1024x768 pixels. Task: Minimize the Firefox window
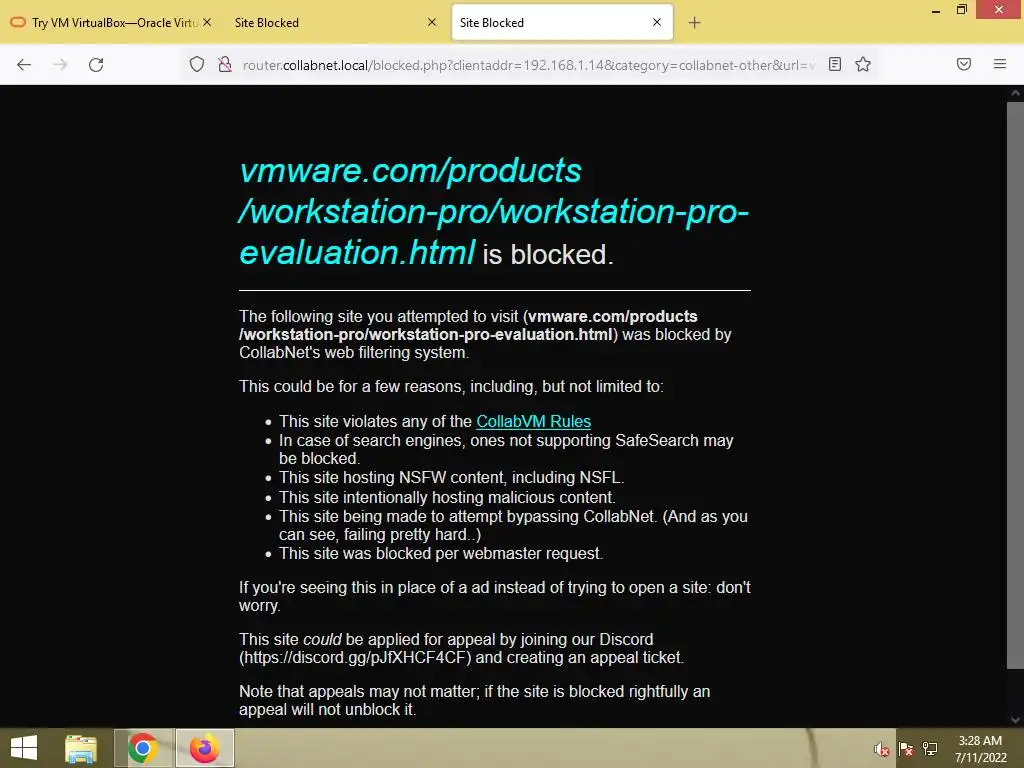936,10
